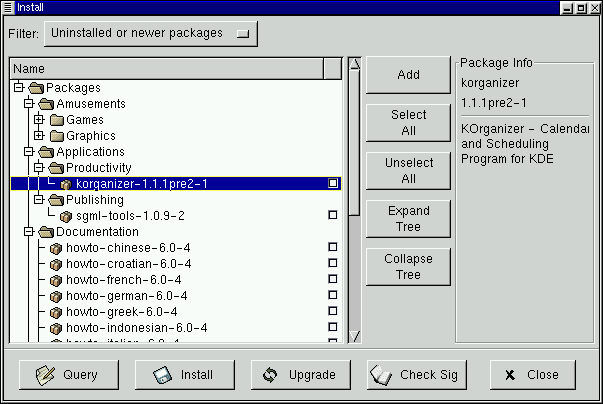This screenshot has width=603, height=404.
Task: Click the package icon for howto-chinese-6.0-4
Action: point(56,248)
